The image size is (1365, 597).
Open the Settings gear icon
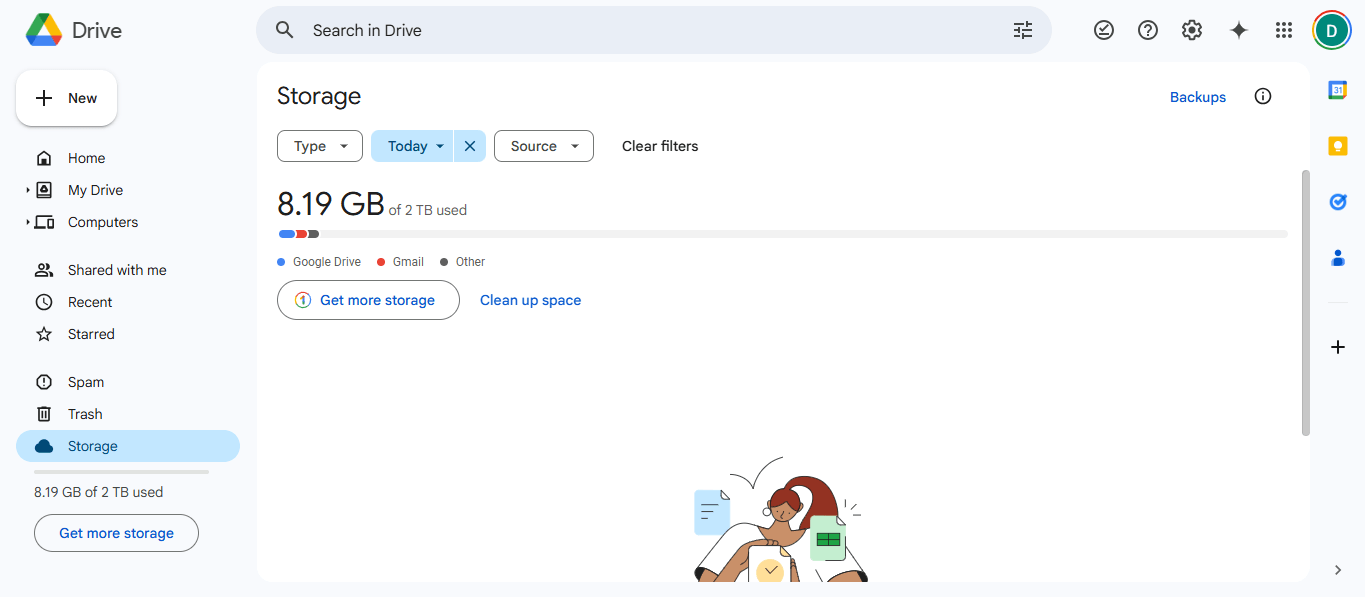click(1192, 30)
